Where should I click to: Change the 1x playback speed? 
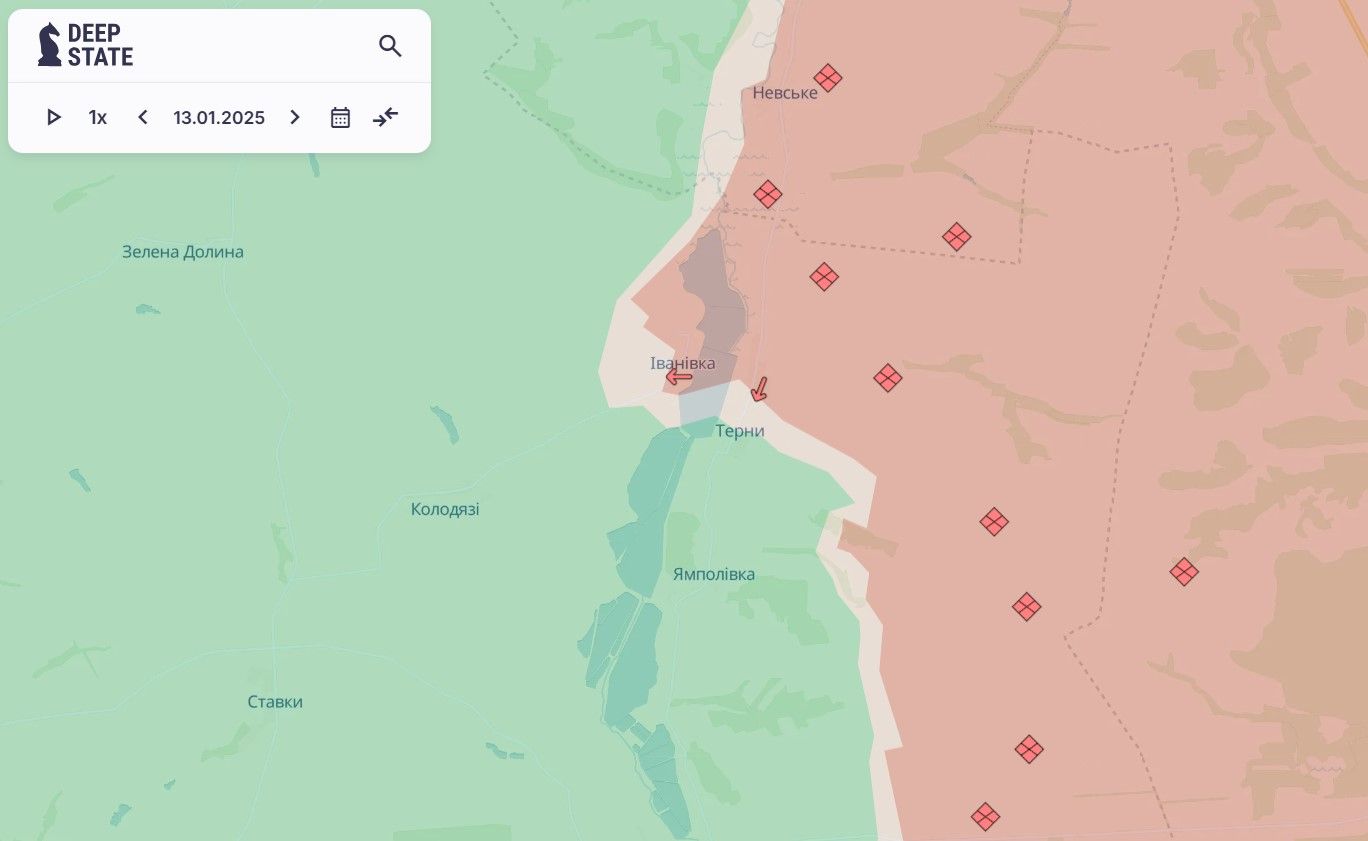(x=98, y=118)
